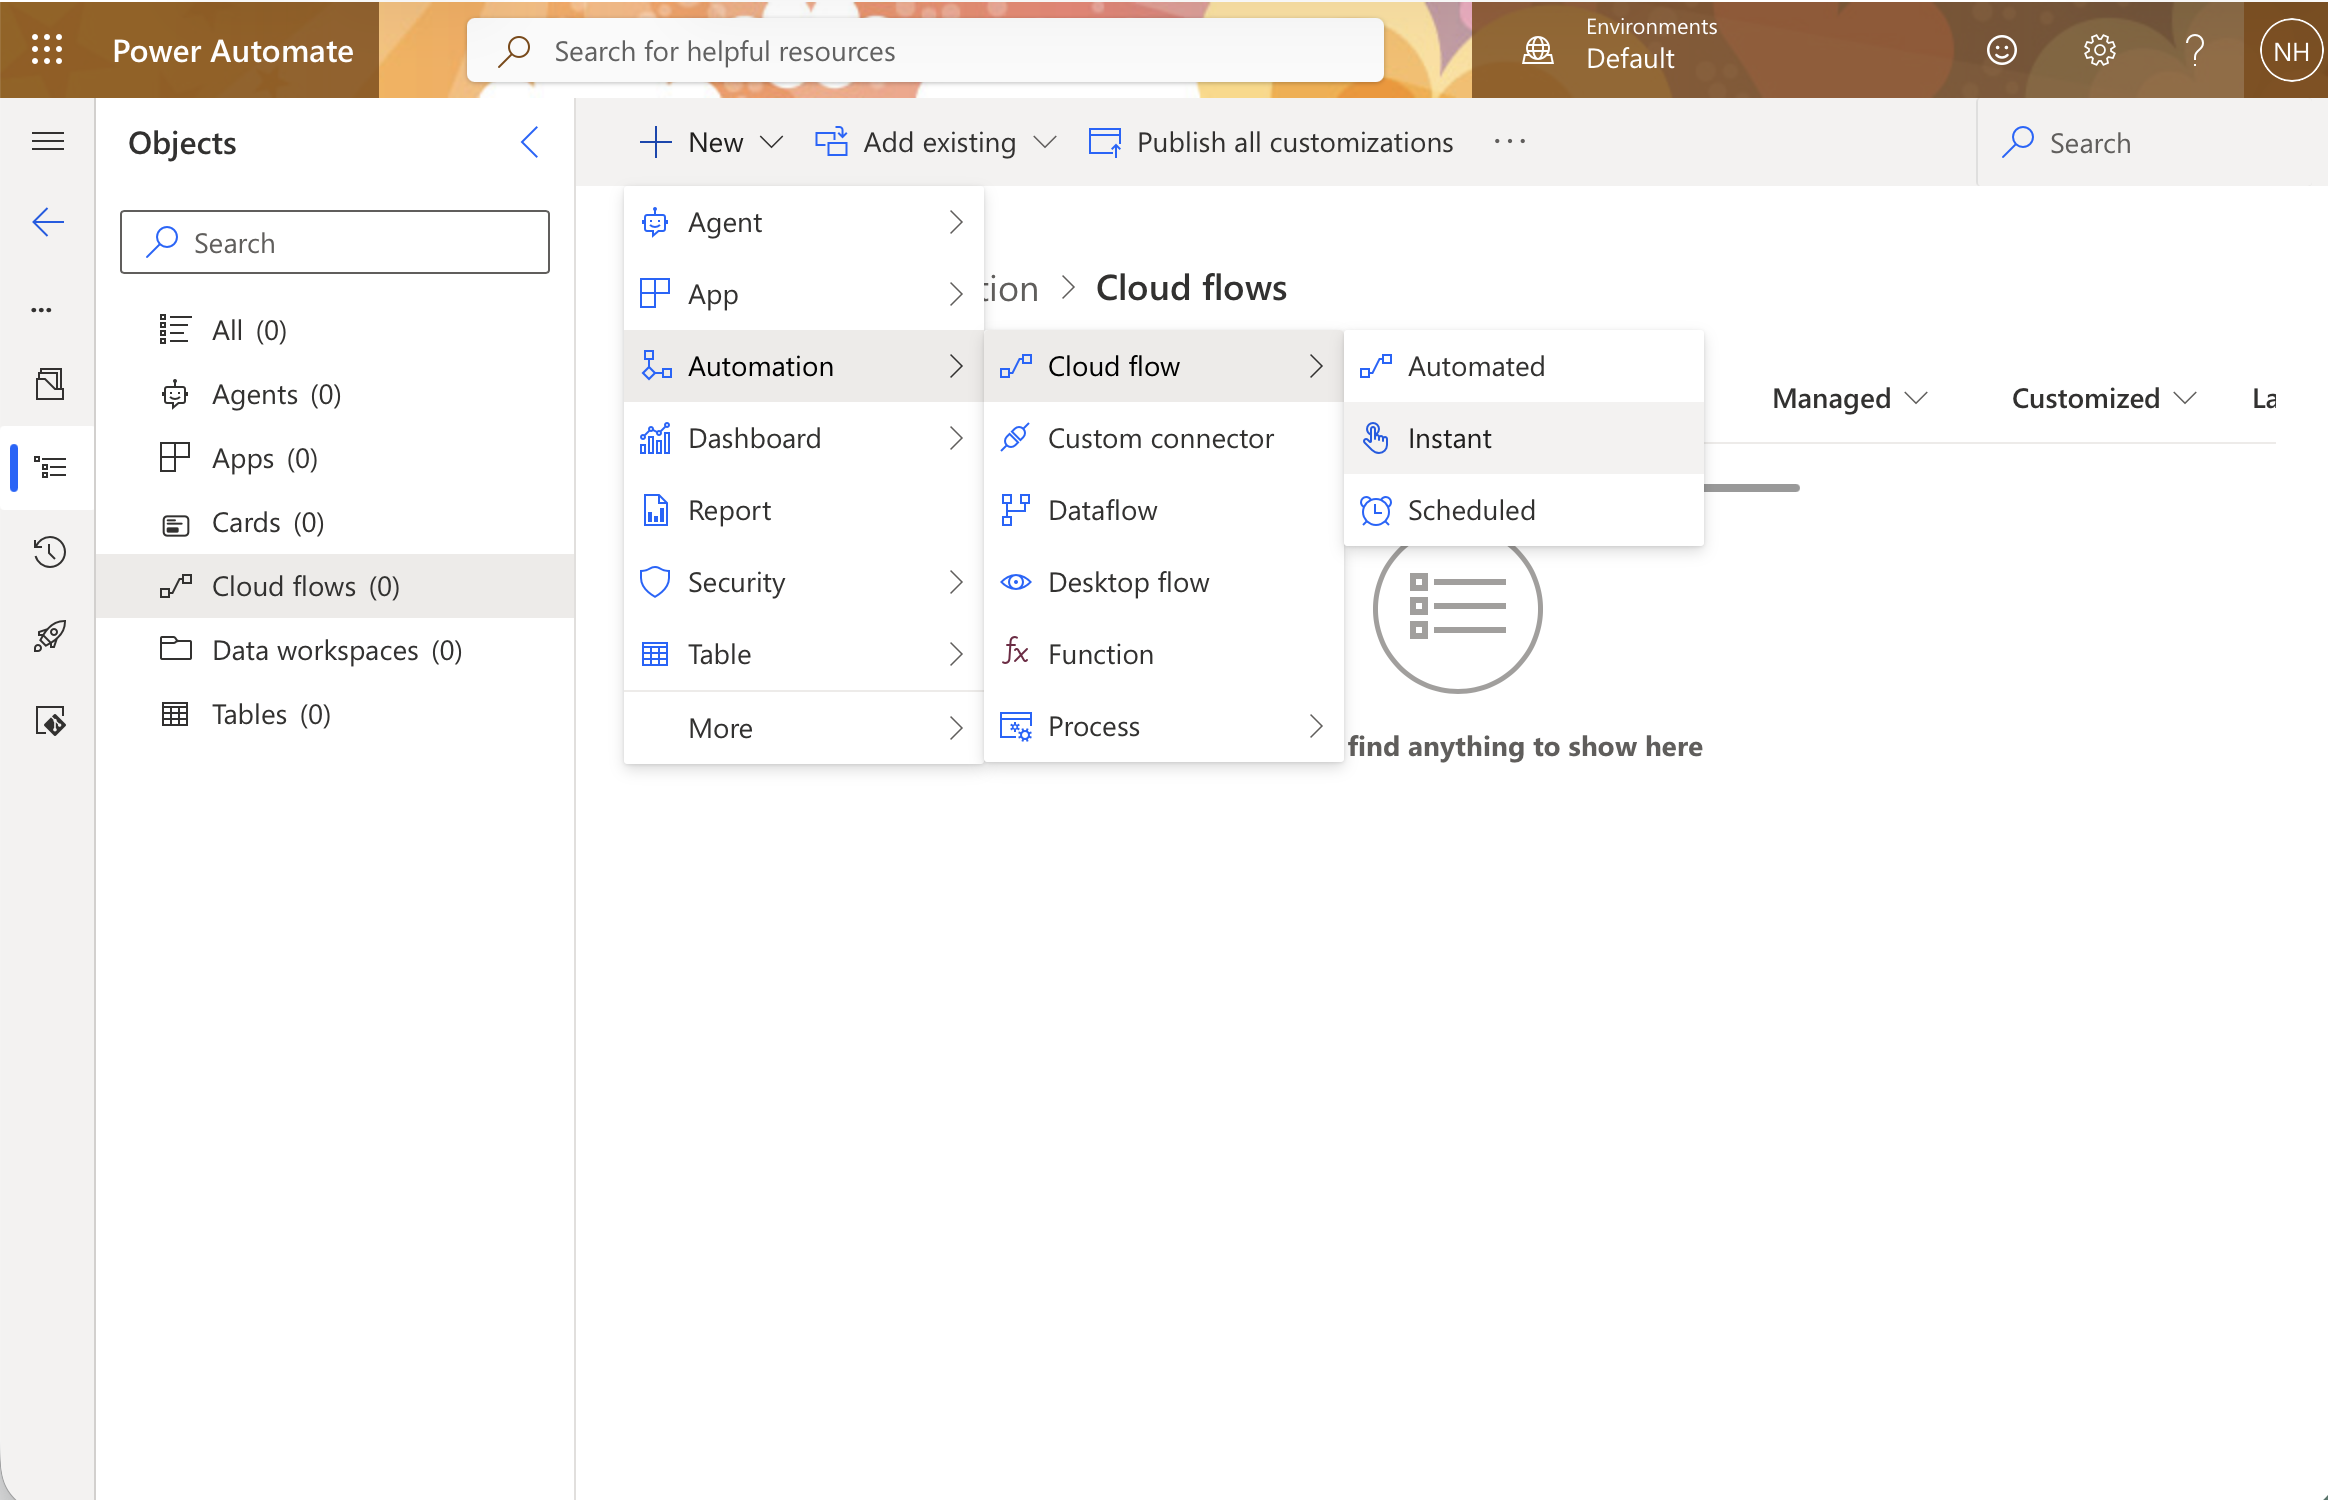
Task: Select Dataflow in Automation submenu
Action: pos(1164,510)
